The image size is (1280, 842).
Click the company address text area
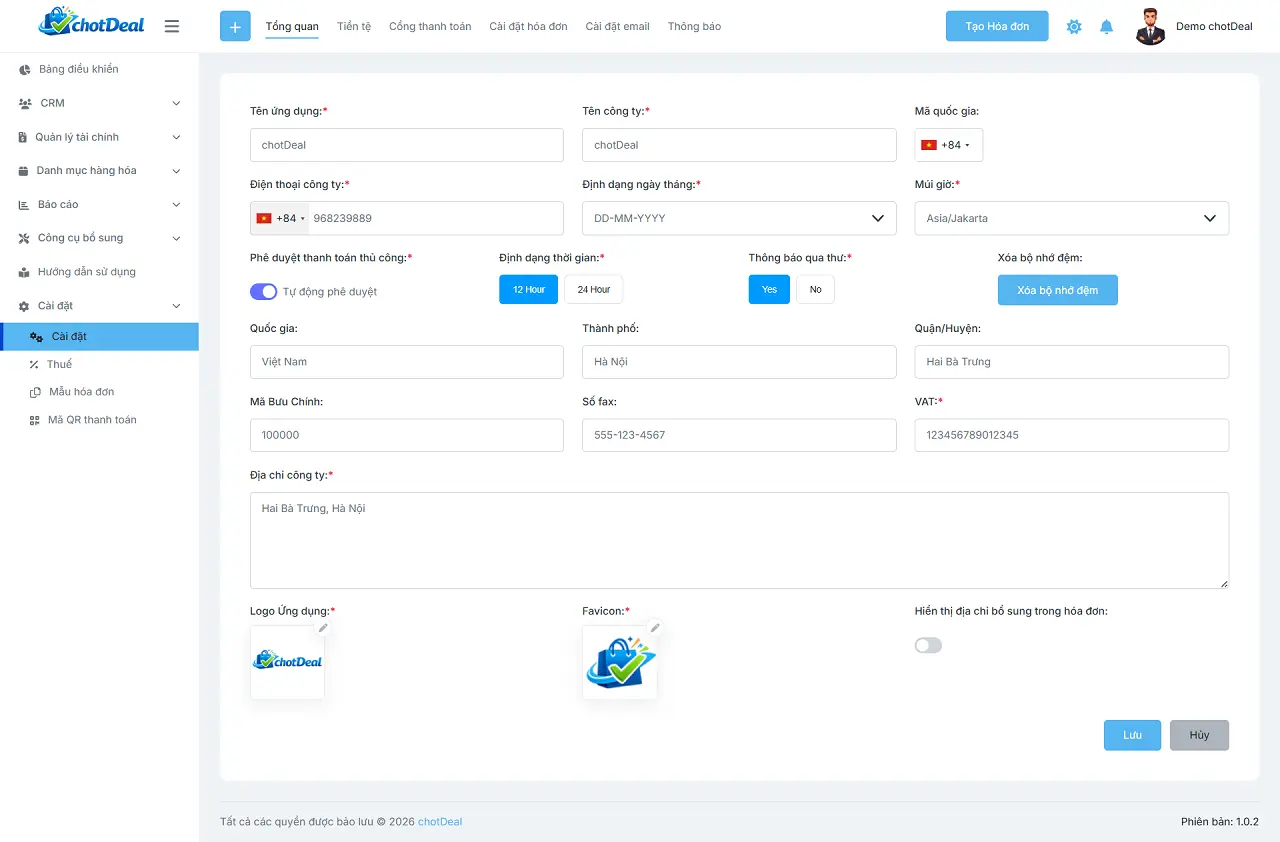click(739, 540)
